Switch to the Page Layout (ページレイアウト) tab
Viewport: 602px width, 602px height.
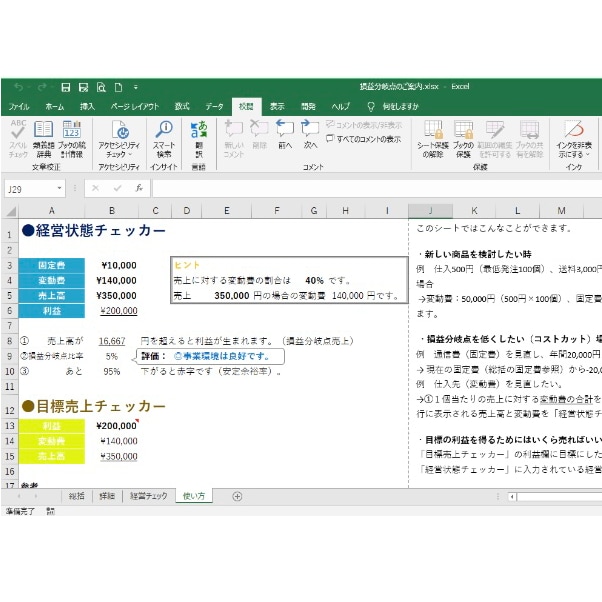pos(134,106)
